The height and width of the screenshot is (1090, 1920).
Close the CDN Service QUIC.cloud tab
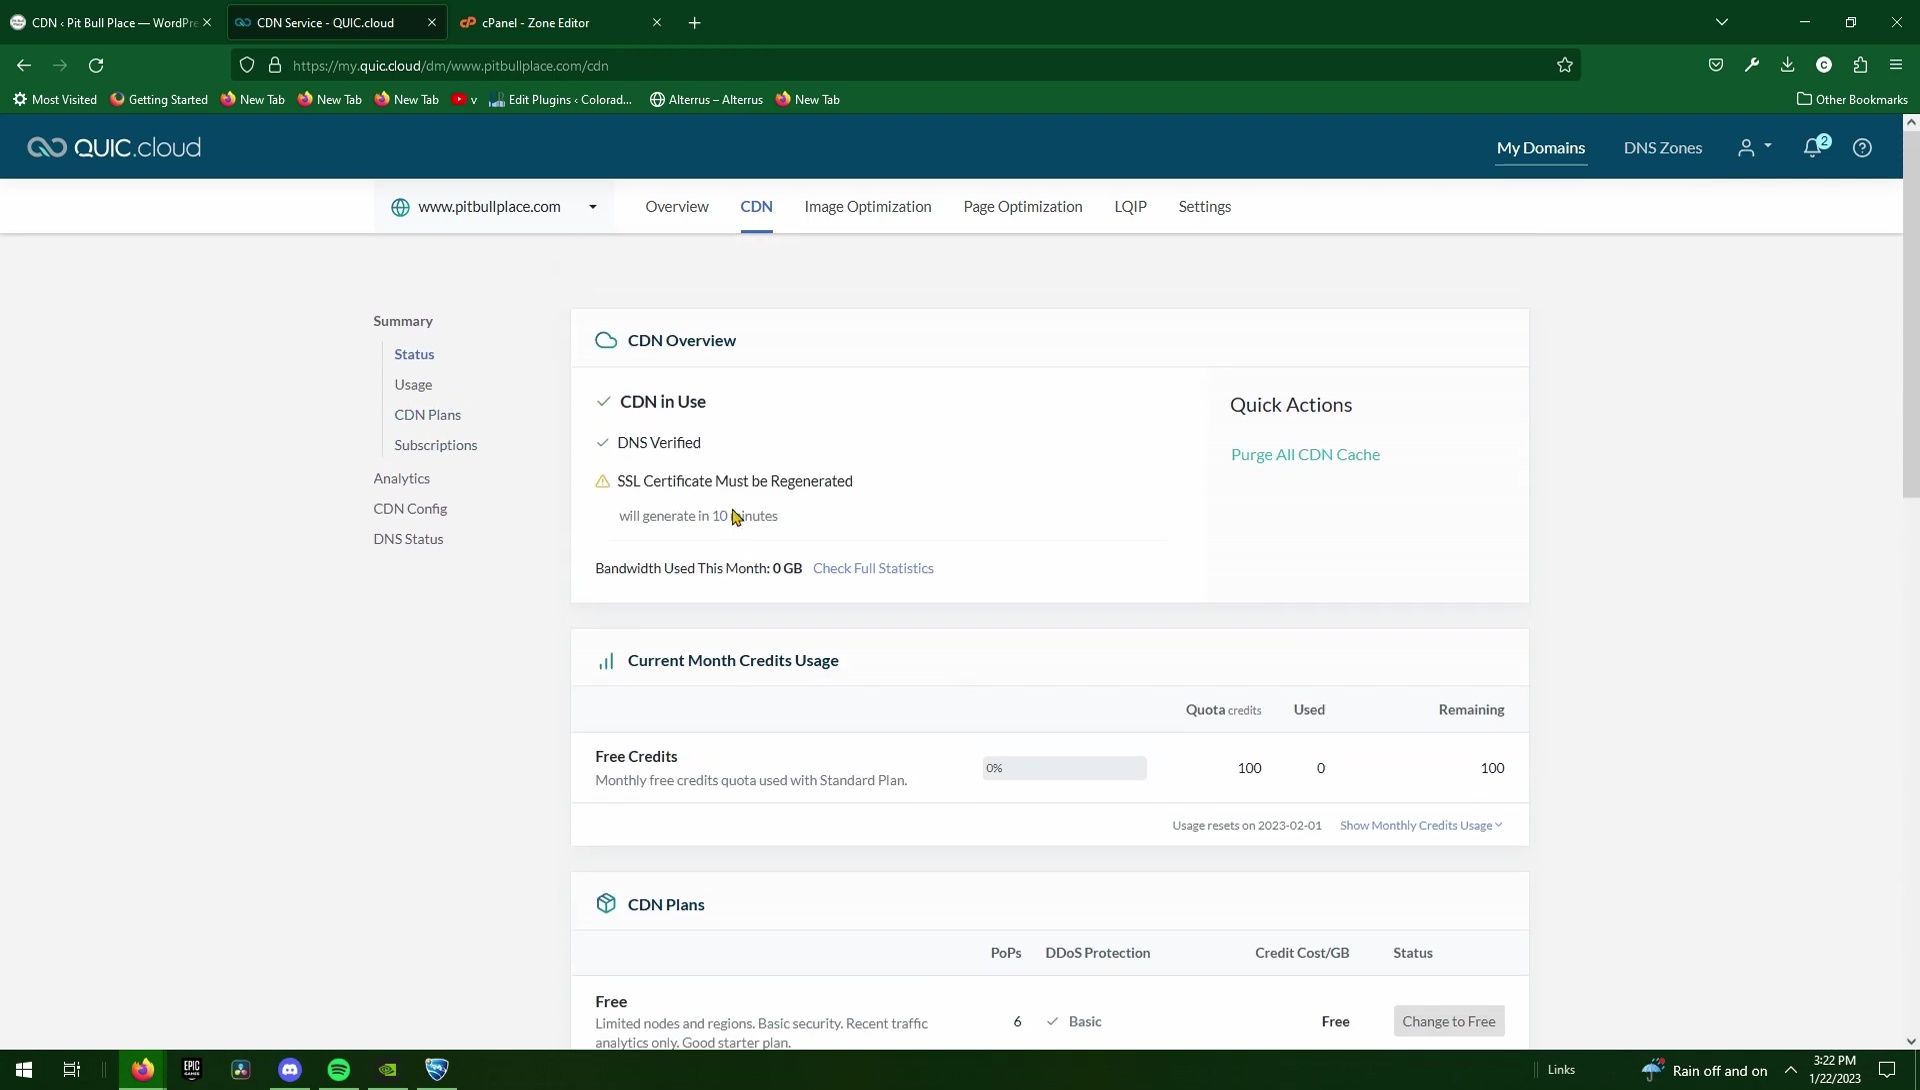pyautogui.click(x=432, y=22)
